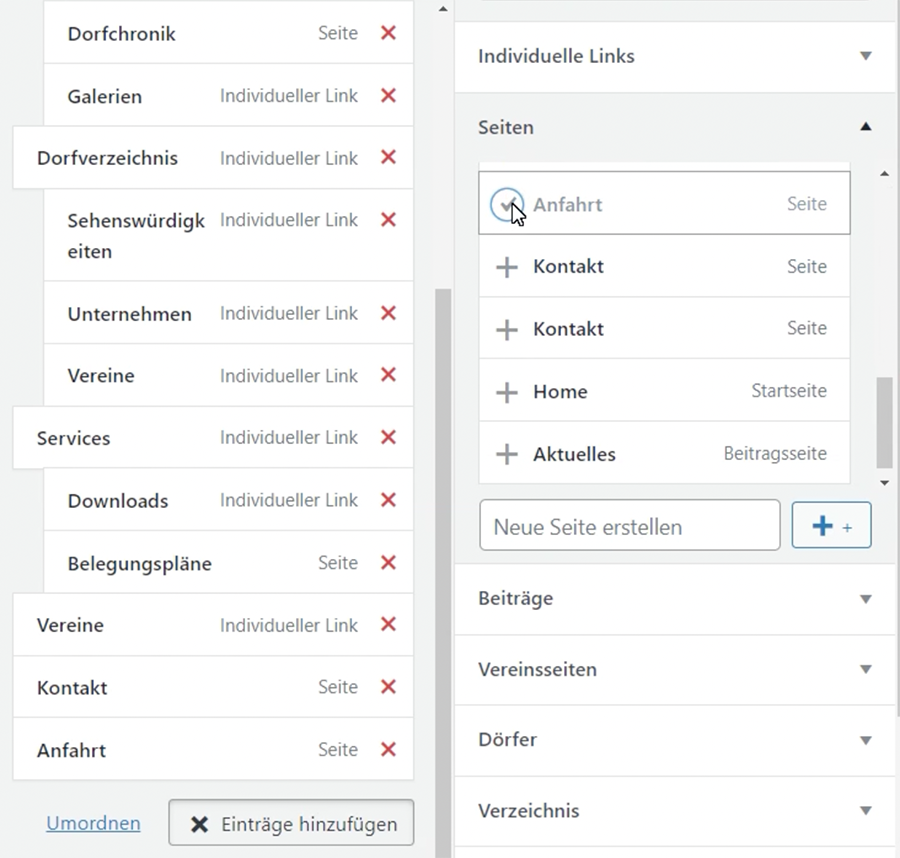The height and width of the screenshot is (858, 900).
Task: Add the Home page via plus icon
Action: 507,392
